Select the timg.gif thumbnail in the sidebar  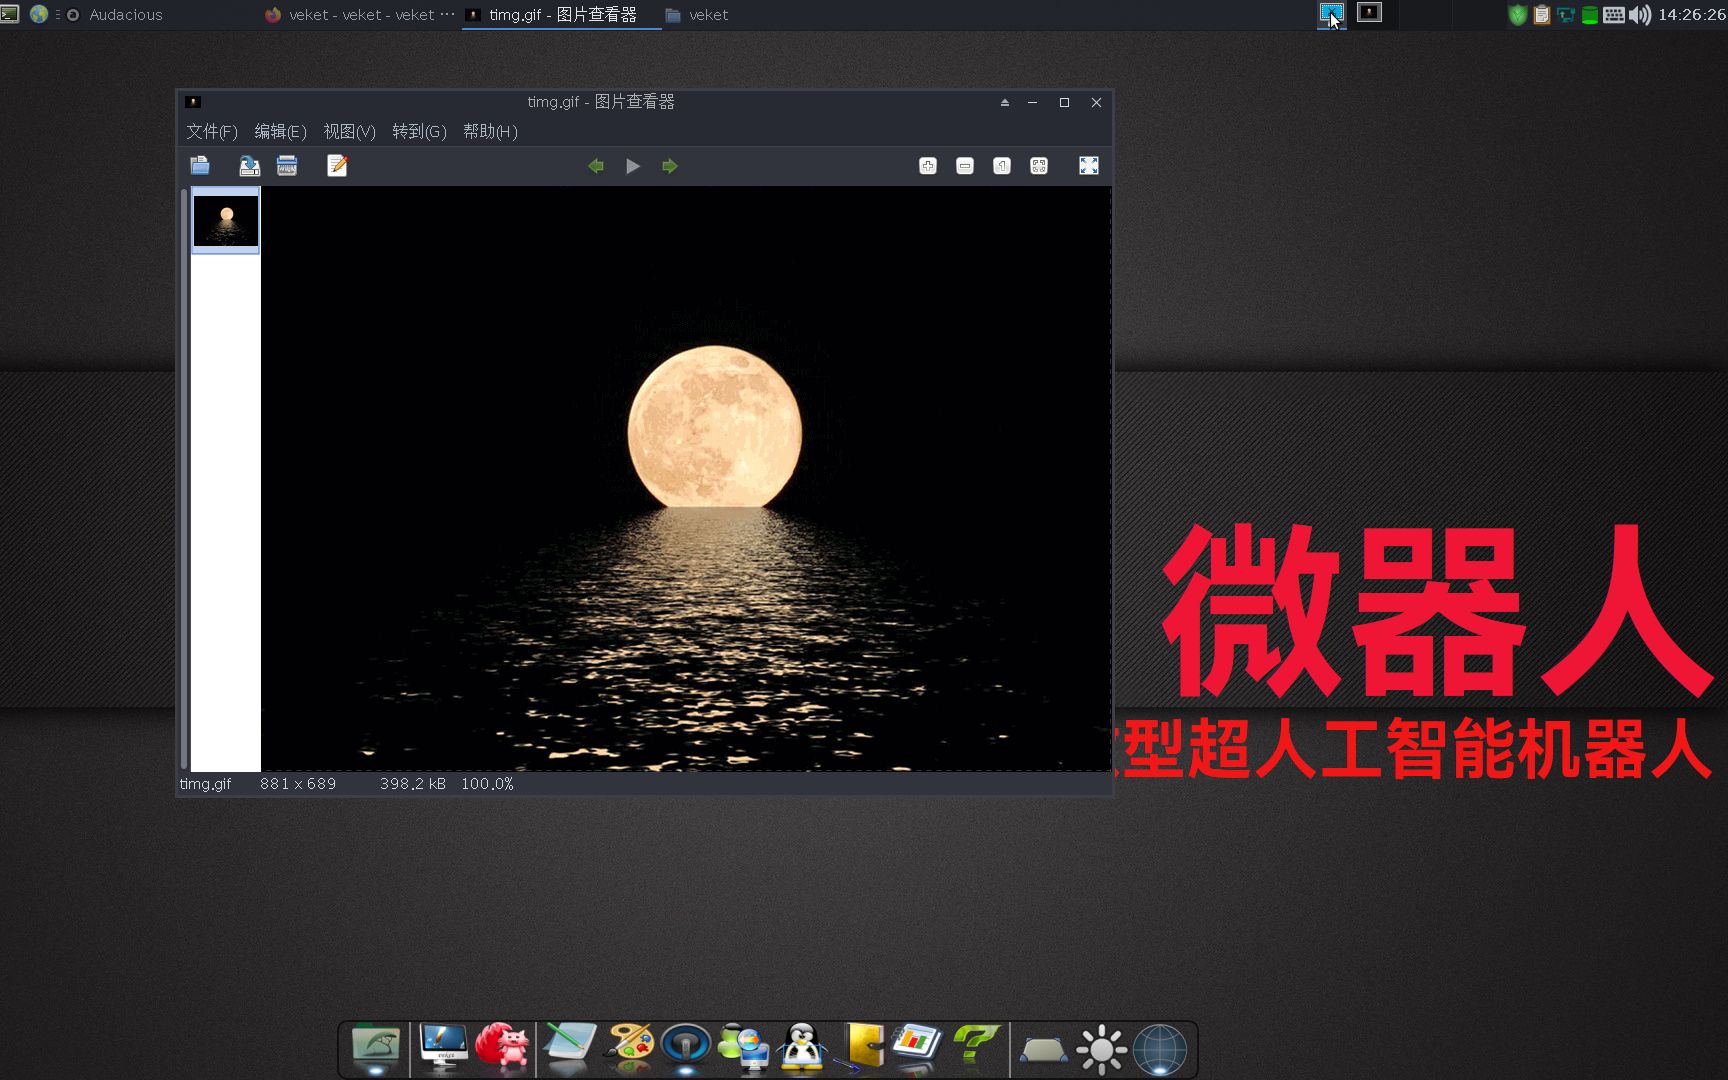coord(226,221)
